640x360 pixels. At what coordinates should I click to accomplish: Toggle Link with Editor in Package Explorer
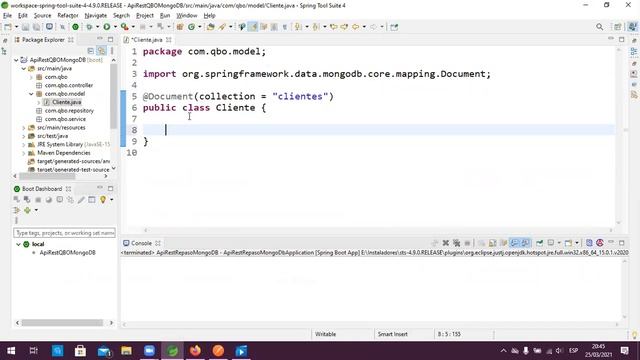(x=101, y=51)
